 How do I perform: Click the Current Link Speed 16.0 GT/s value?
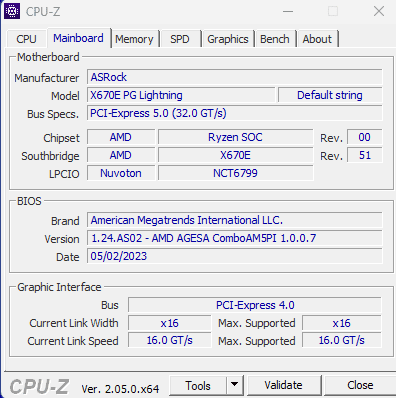tap(169, 340)
